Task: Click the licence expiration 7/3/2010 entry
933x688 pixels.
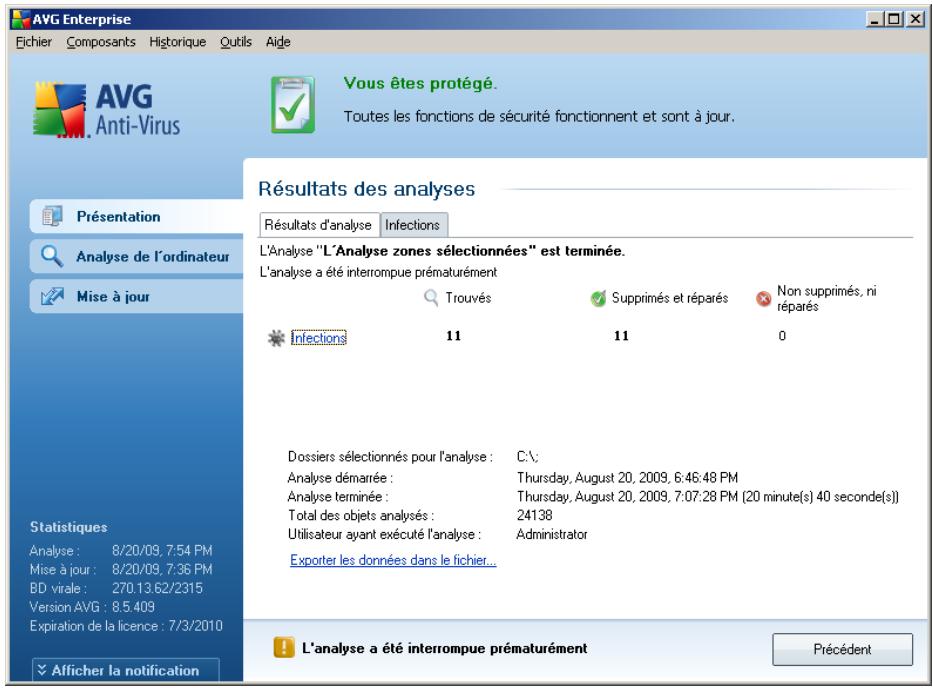Action: pyautogui.click(x=126, y=626)
